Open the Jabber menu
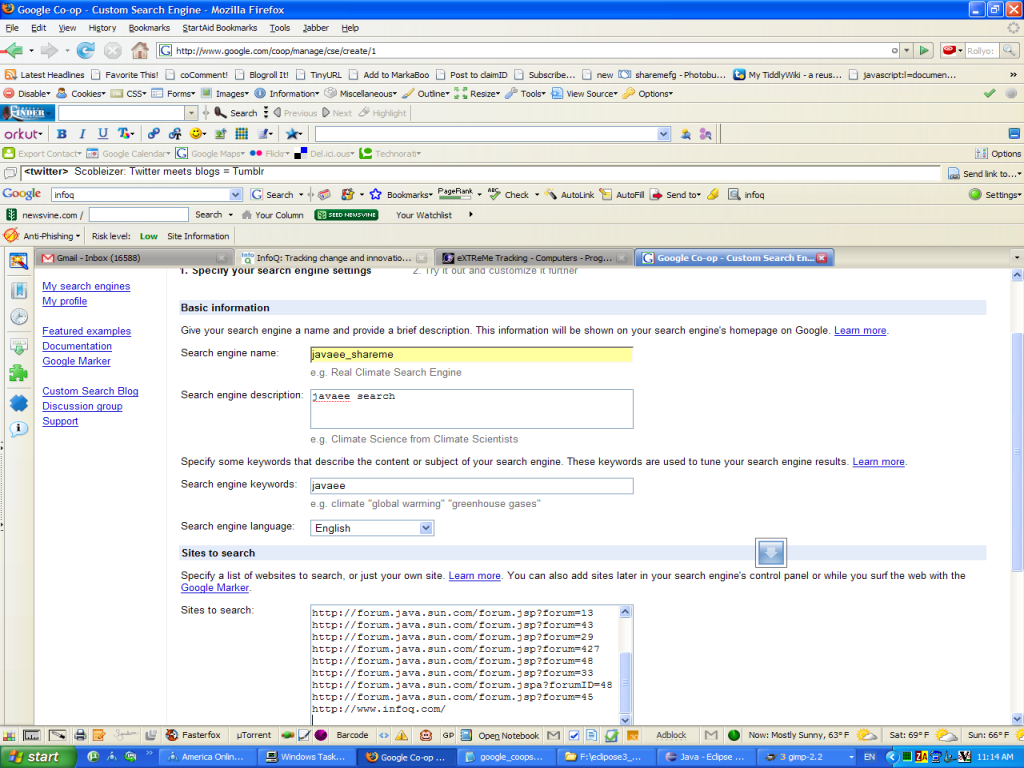The image size is (1024, 768). click(x=315, y=28)
